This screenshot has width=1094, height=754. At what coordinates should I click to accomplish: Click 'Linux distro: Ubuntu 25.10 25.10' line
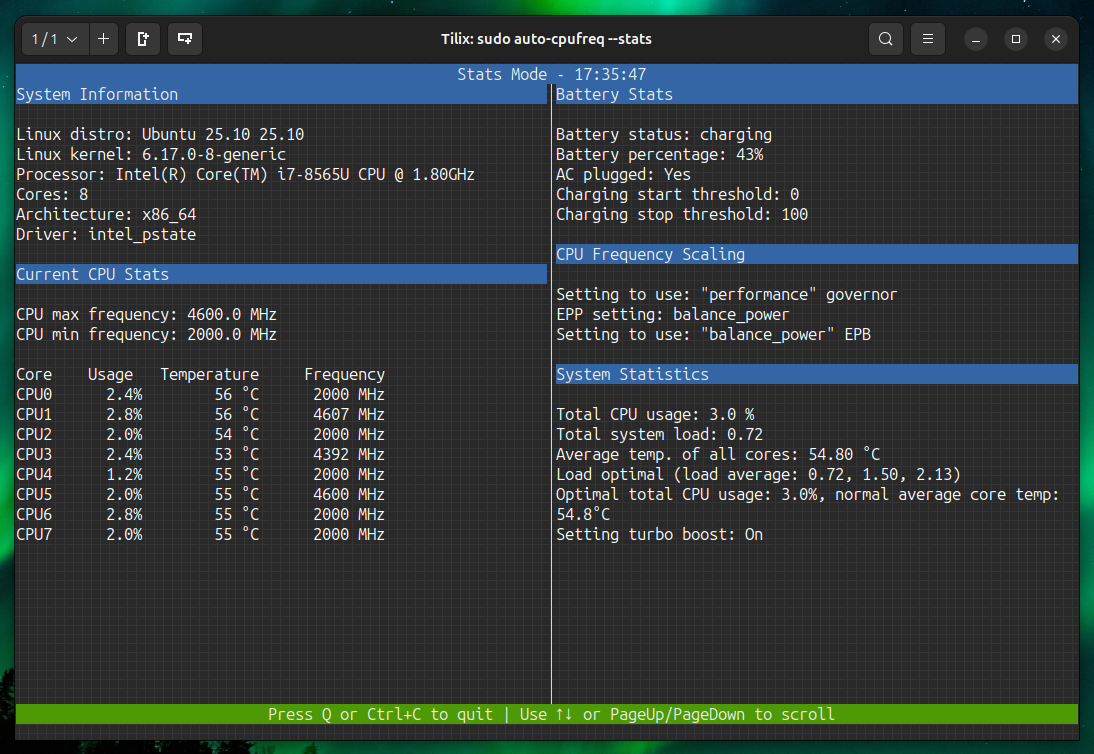tap(160, 134)
